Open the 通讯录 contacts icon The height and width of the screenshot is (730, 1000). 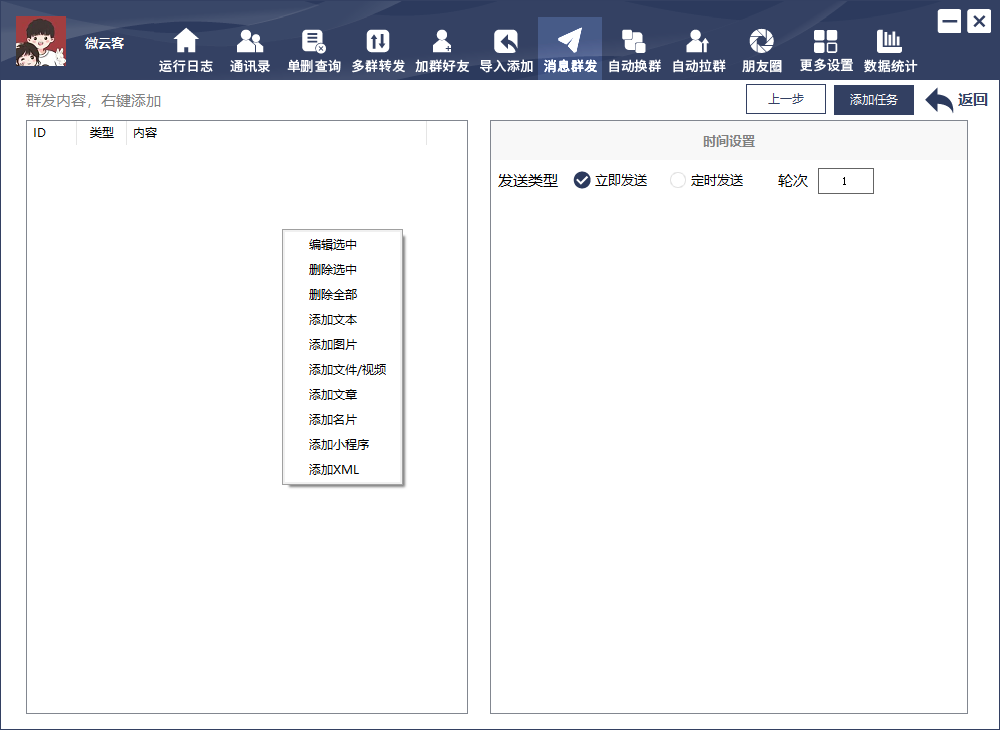pos(250,42)
